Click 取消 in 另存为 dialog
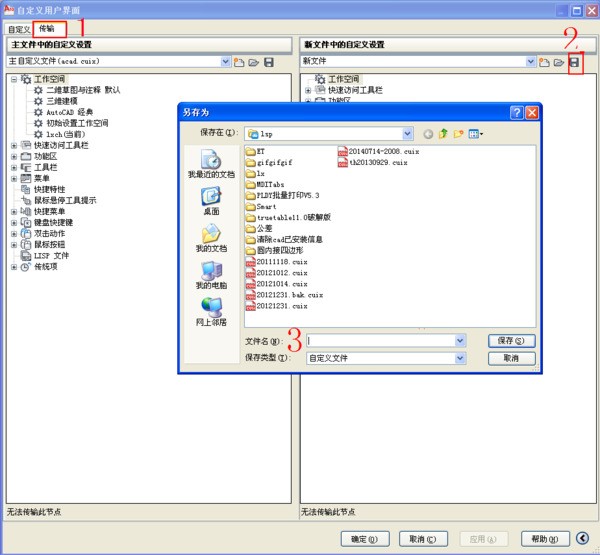Image resolution: width=600 pixels, height=555 pixels. coord(511,358)
